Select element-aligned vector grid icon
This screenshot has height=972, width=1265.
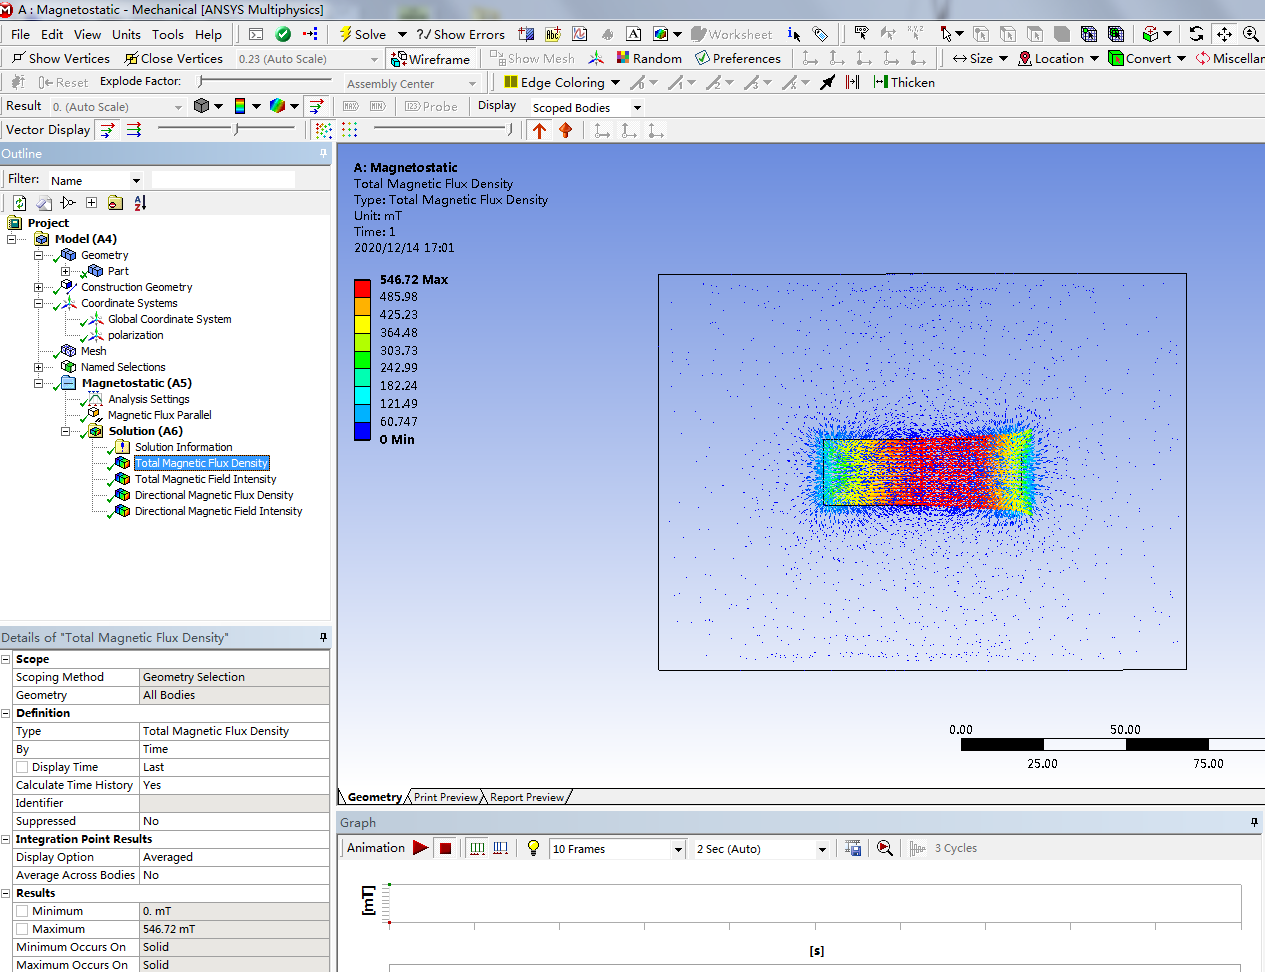tap(323, 130)
